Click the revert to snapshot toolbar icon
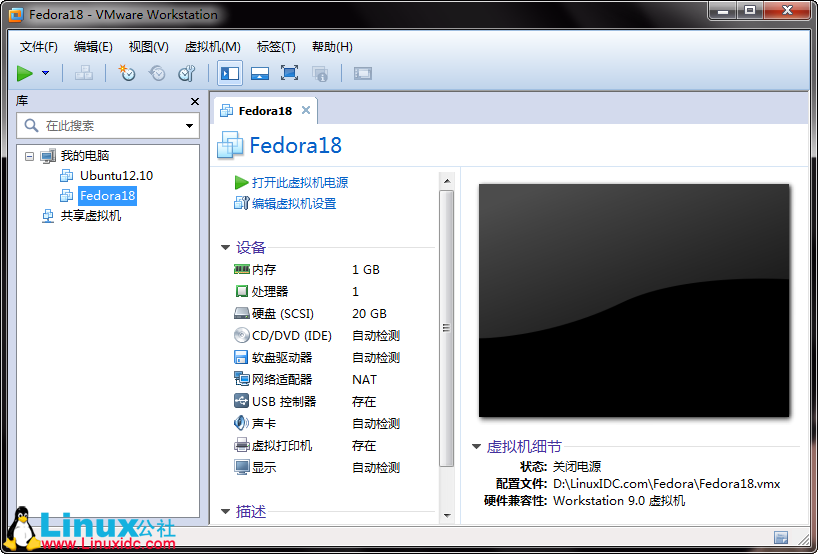 pyautogui.click(x=157, y=74)
